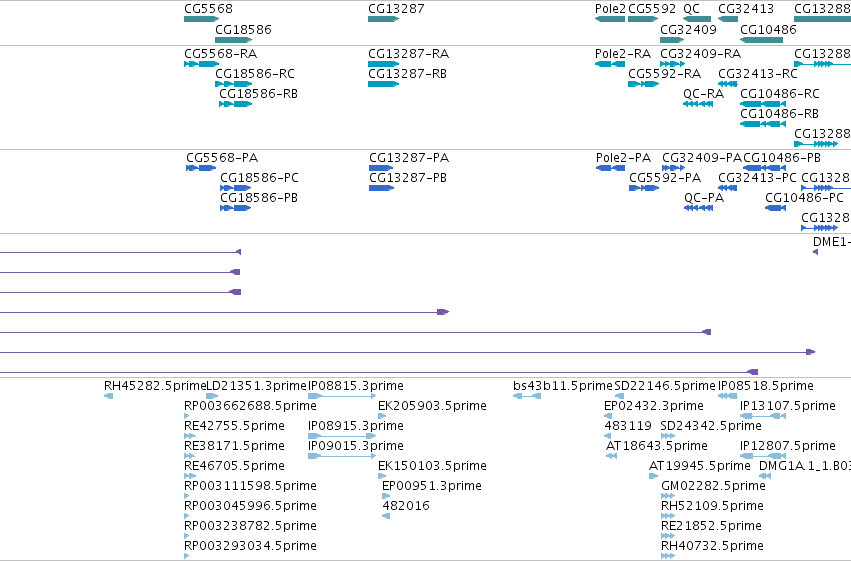Screen dimensions: 851x561
Task: Open transcript CG5568-RA
Action: [202, 64]
